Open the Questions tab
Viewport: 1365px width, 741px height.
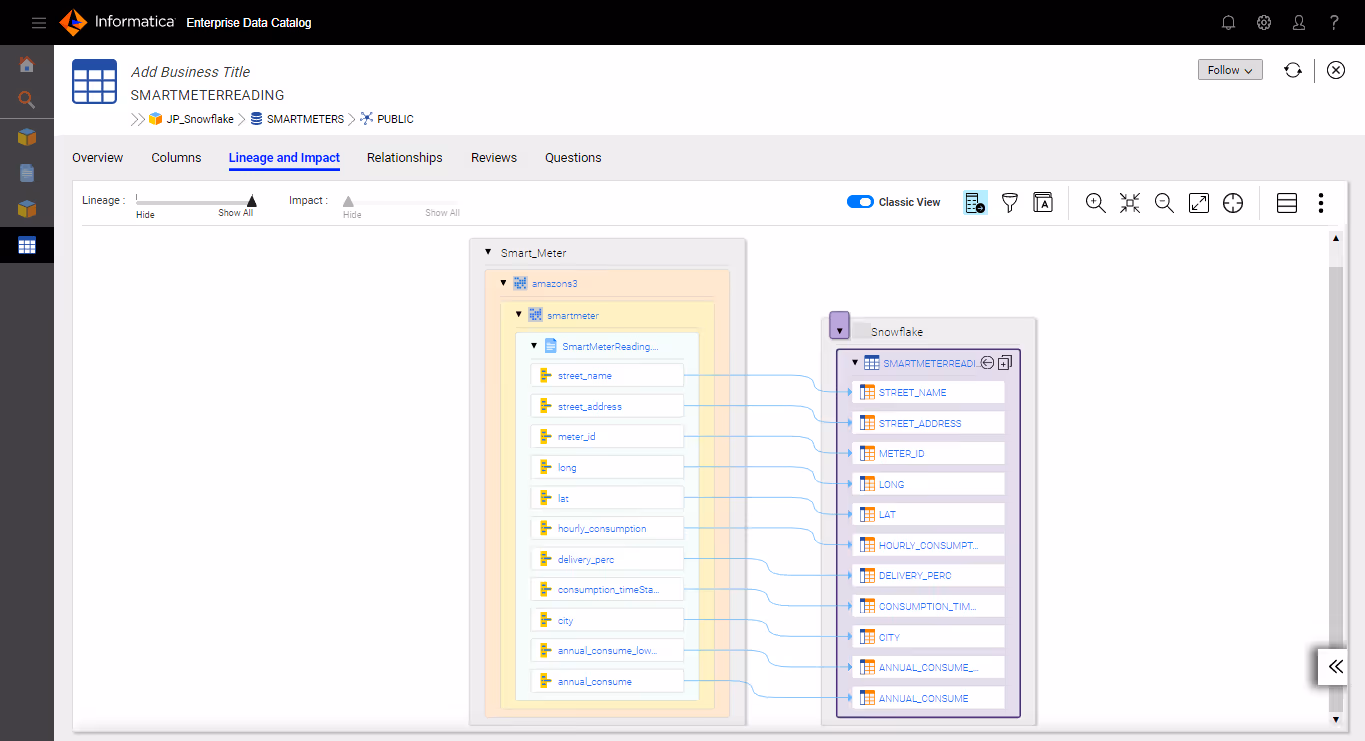coord(573,158)
